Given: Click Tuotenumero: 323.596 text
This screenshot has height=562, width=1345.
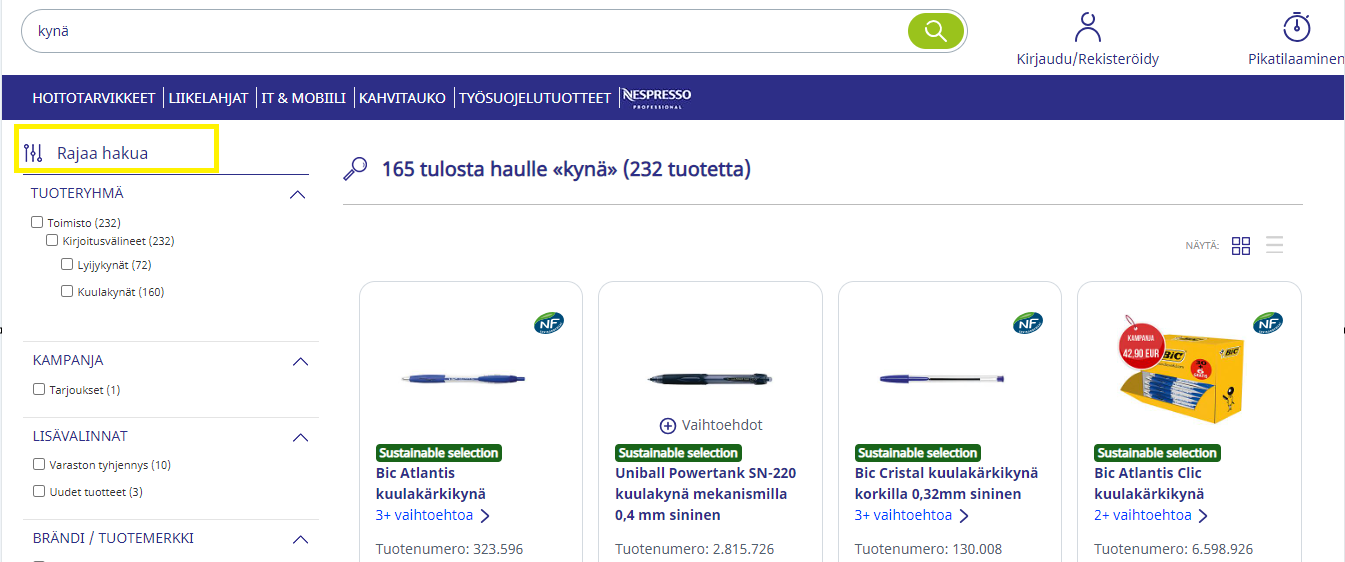Looking at the screenshot, I should tap(449, 549).
